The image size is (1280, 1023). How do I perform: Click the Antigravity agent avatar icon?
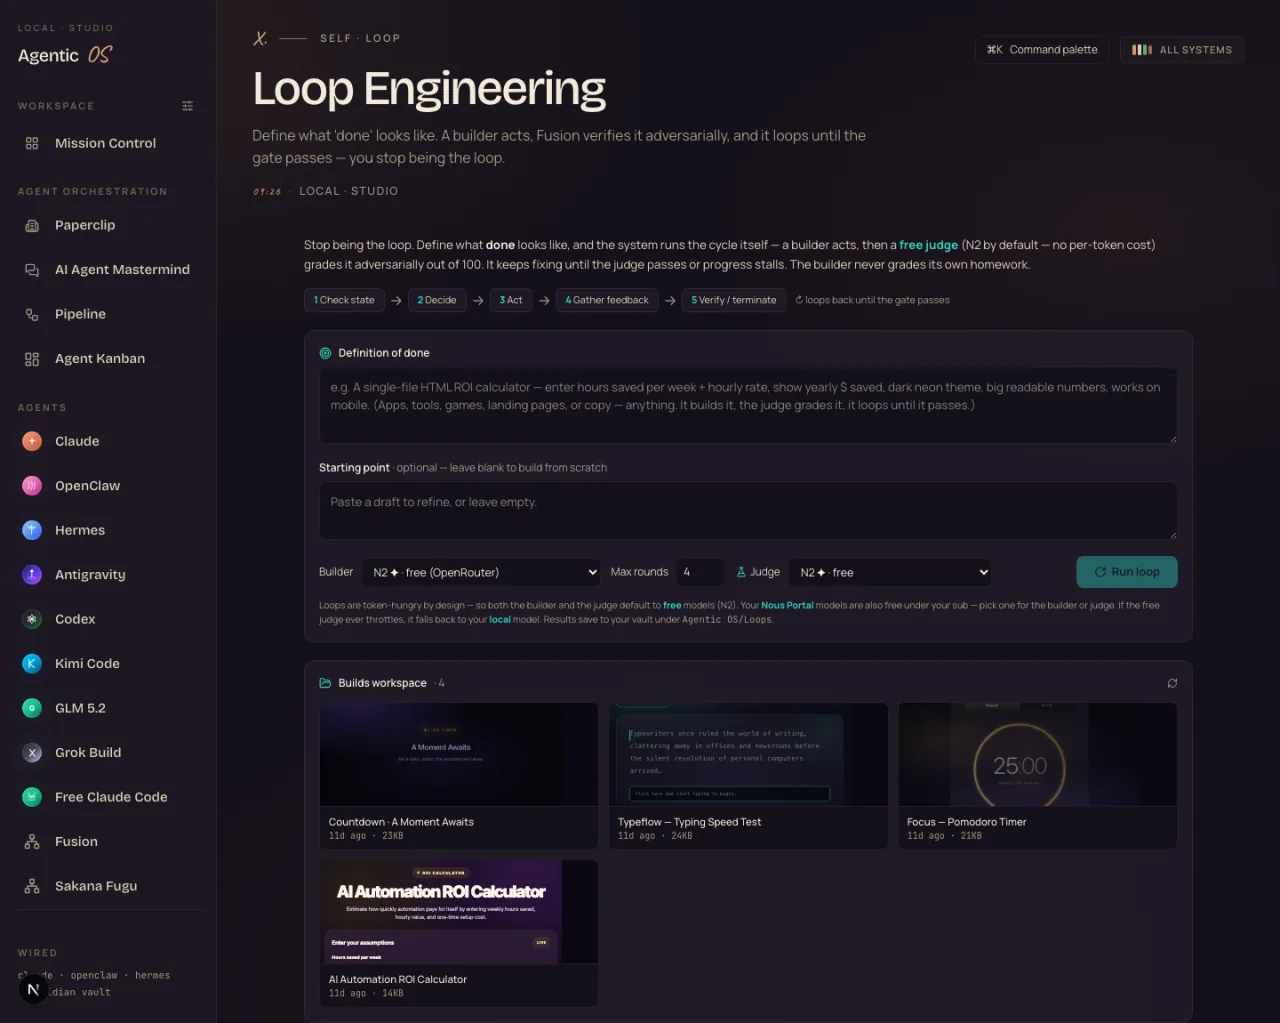[x=32, y=574]
